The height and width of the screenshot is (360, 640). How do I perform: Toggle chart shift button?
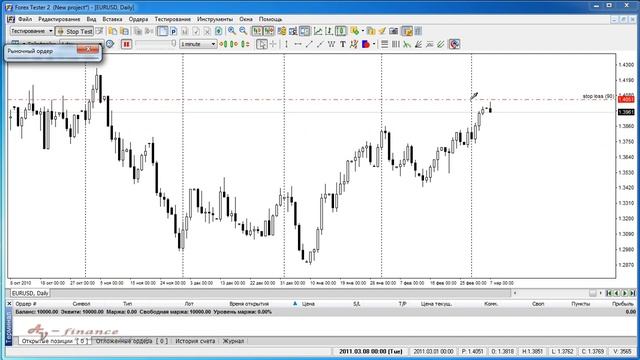(x=269, y=31)
